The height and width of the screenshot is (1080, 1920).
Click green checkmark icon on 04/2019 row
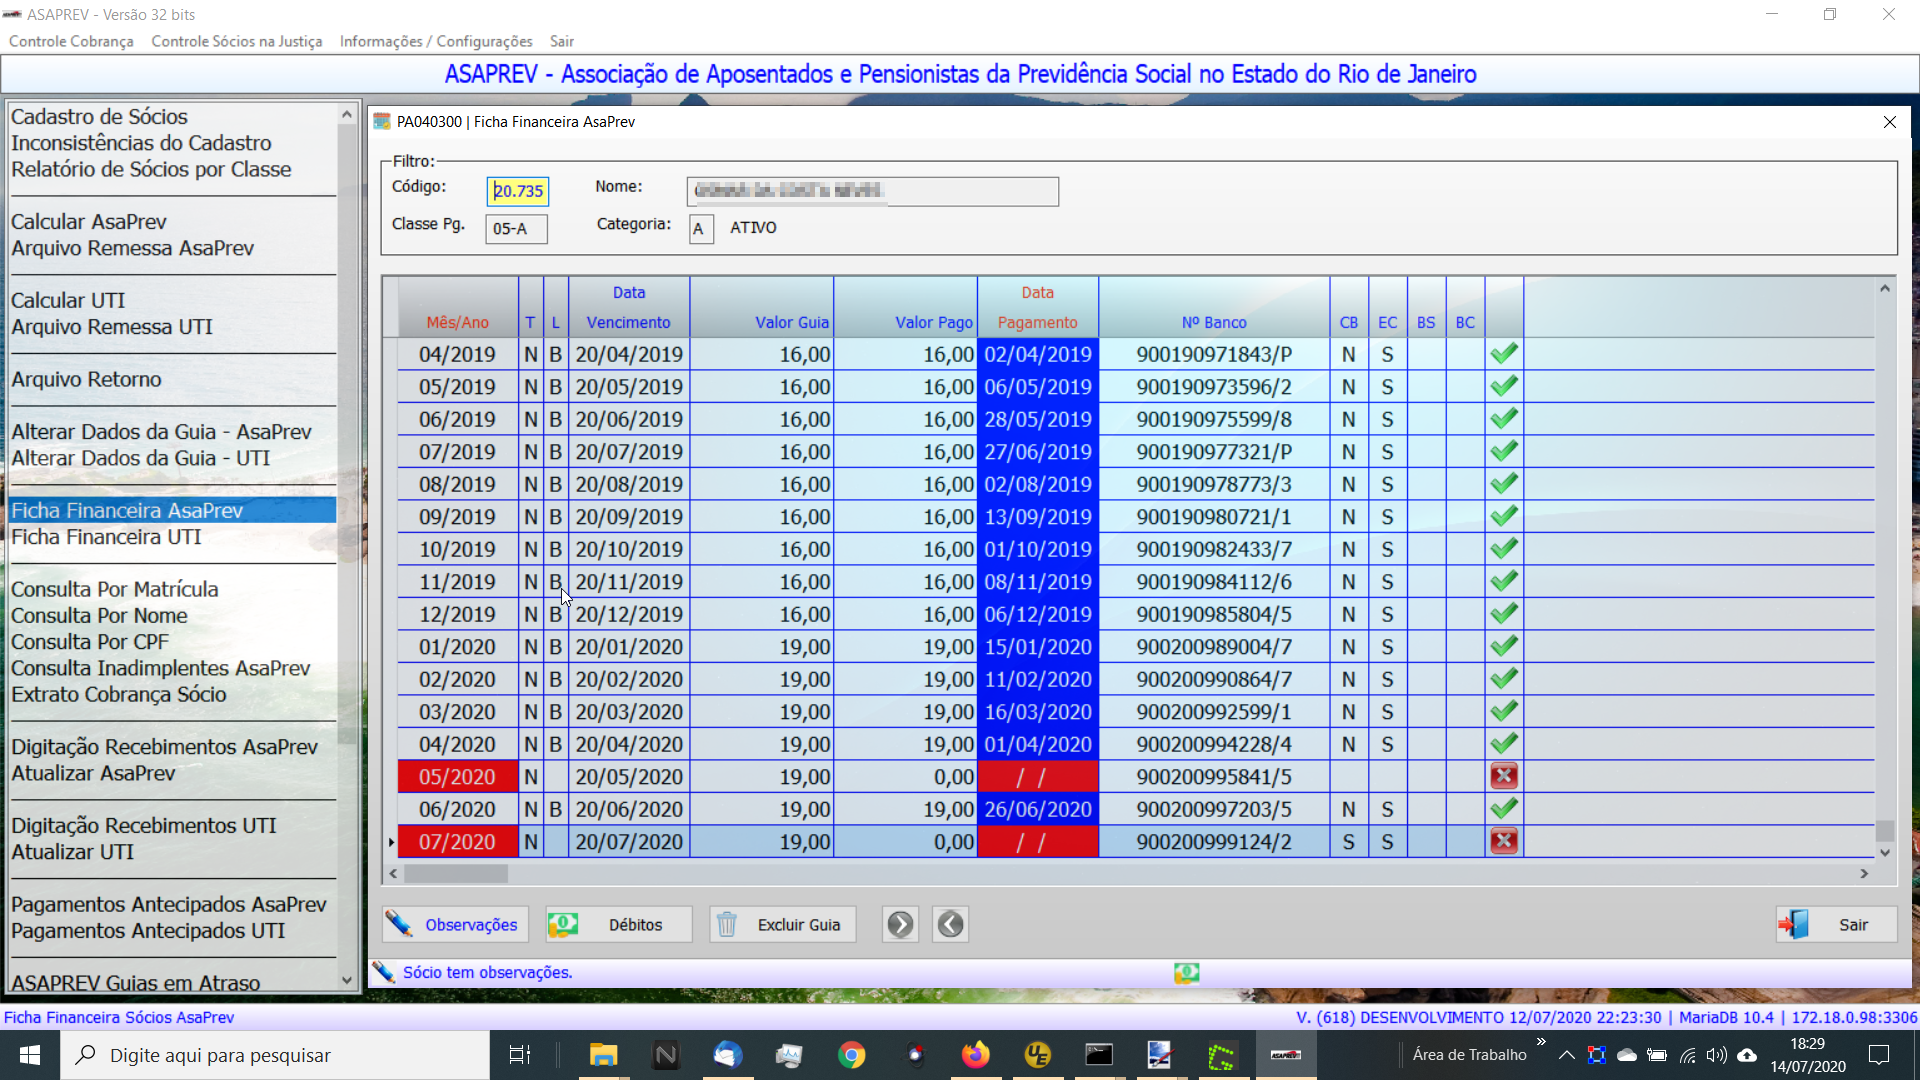coord(1504,354)
